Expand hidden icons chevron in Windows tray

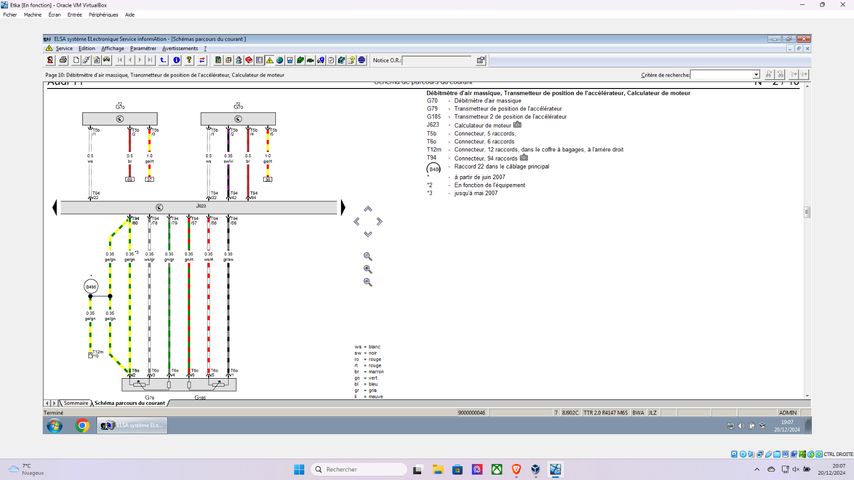point(757,470)
